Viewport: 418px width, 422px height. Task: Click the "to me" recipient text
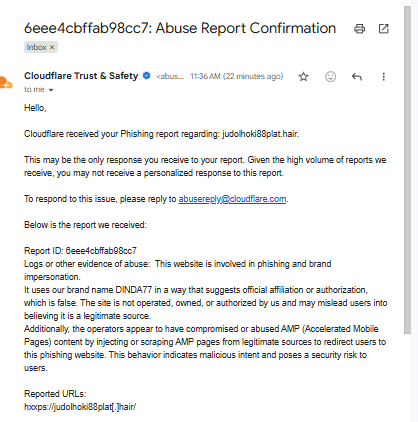[x=34, y=90]
